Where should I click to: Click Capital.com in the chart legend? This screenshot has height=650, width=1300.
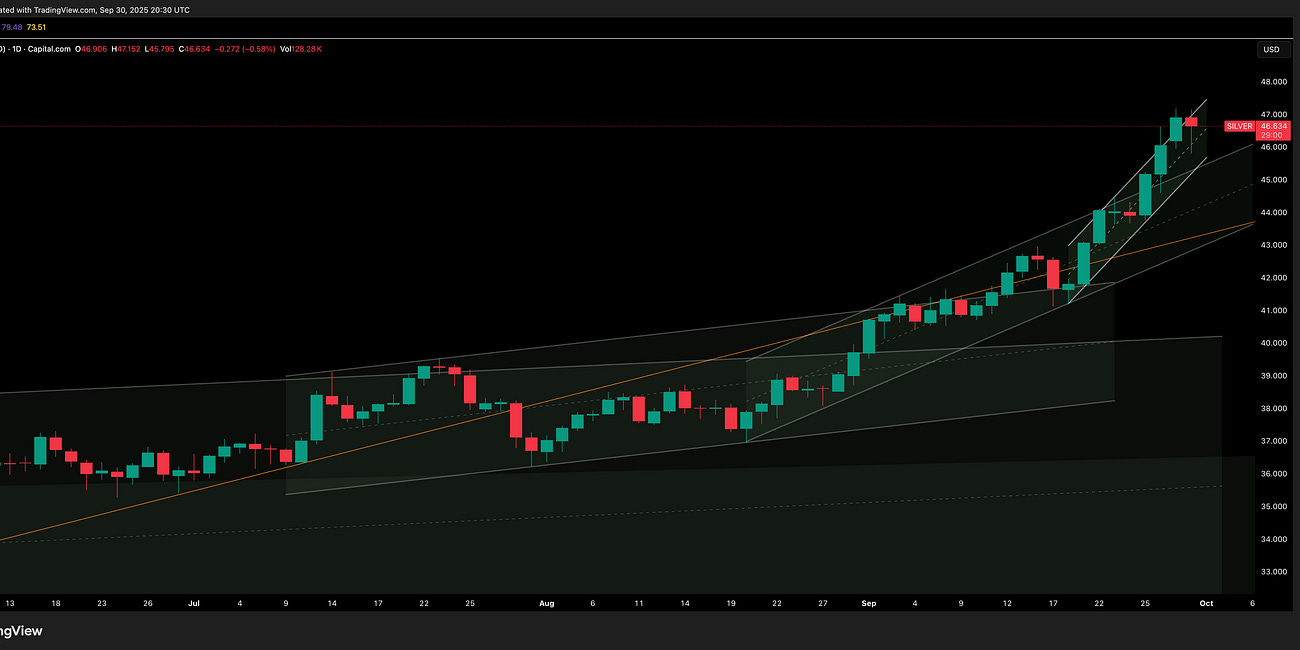(50, 48)
